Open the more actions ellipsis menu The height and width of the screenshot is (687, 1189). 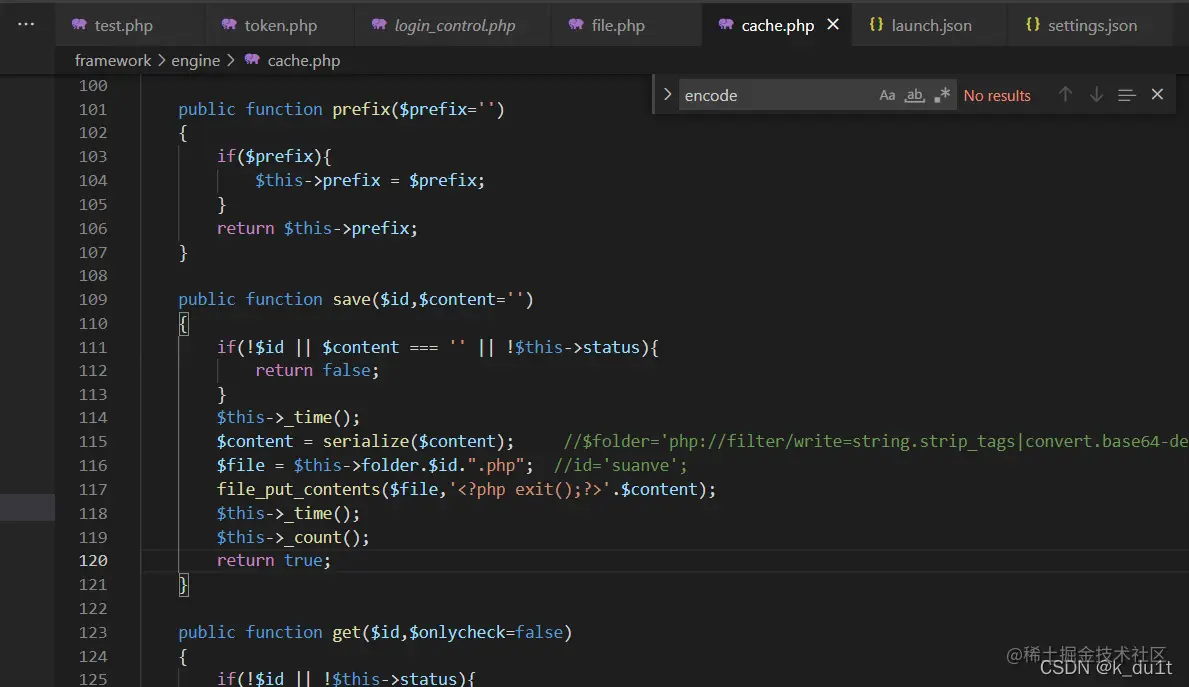[x=26, y=24]
